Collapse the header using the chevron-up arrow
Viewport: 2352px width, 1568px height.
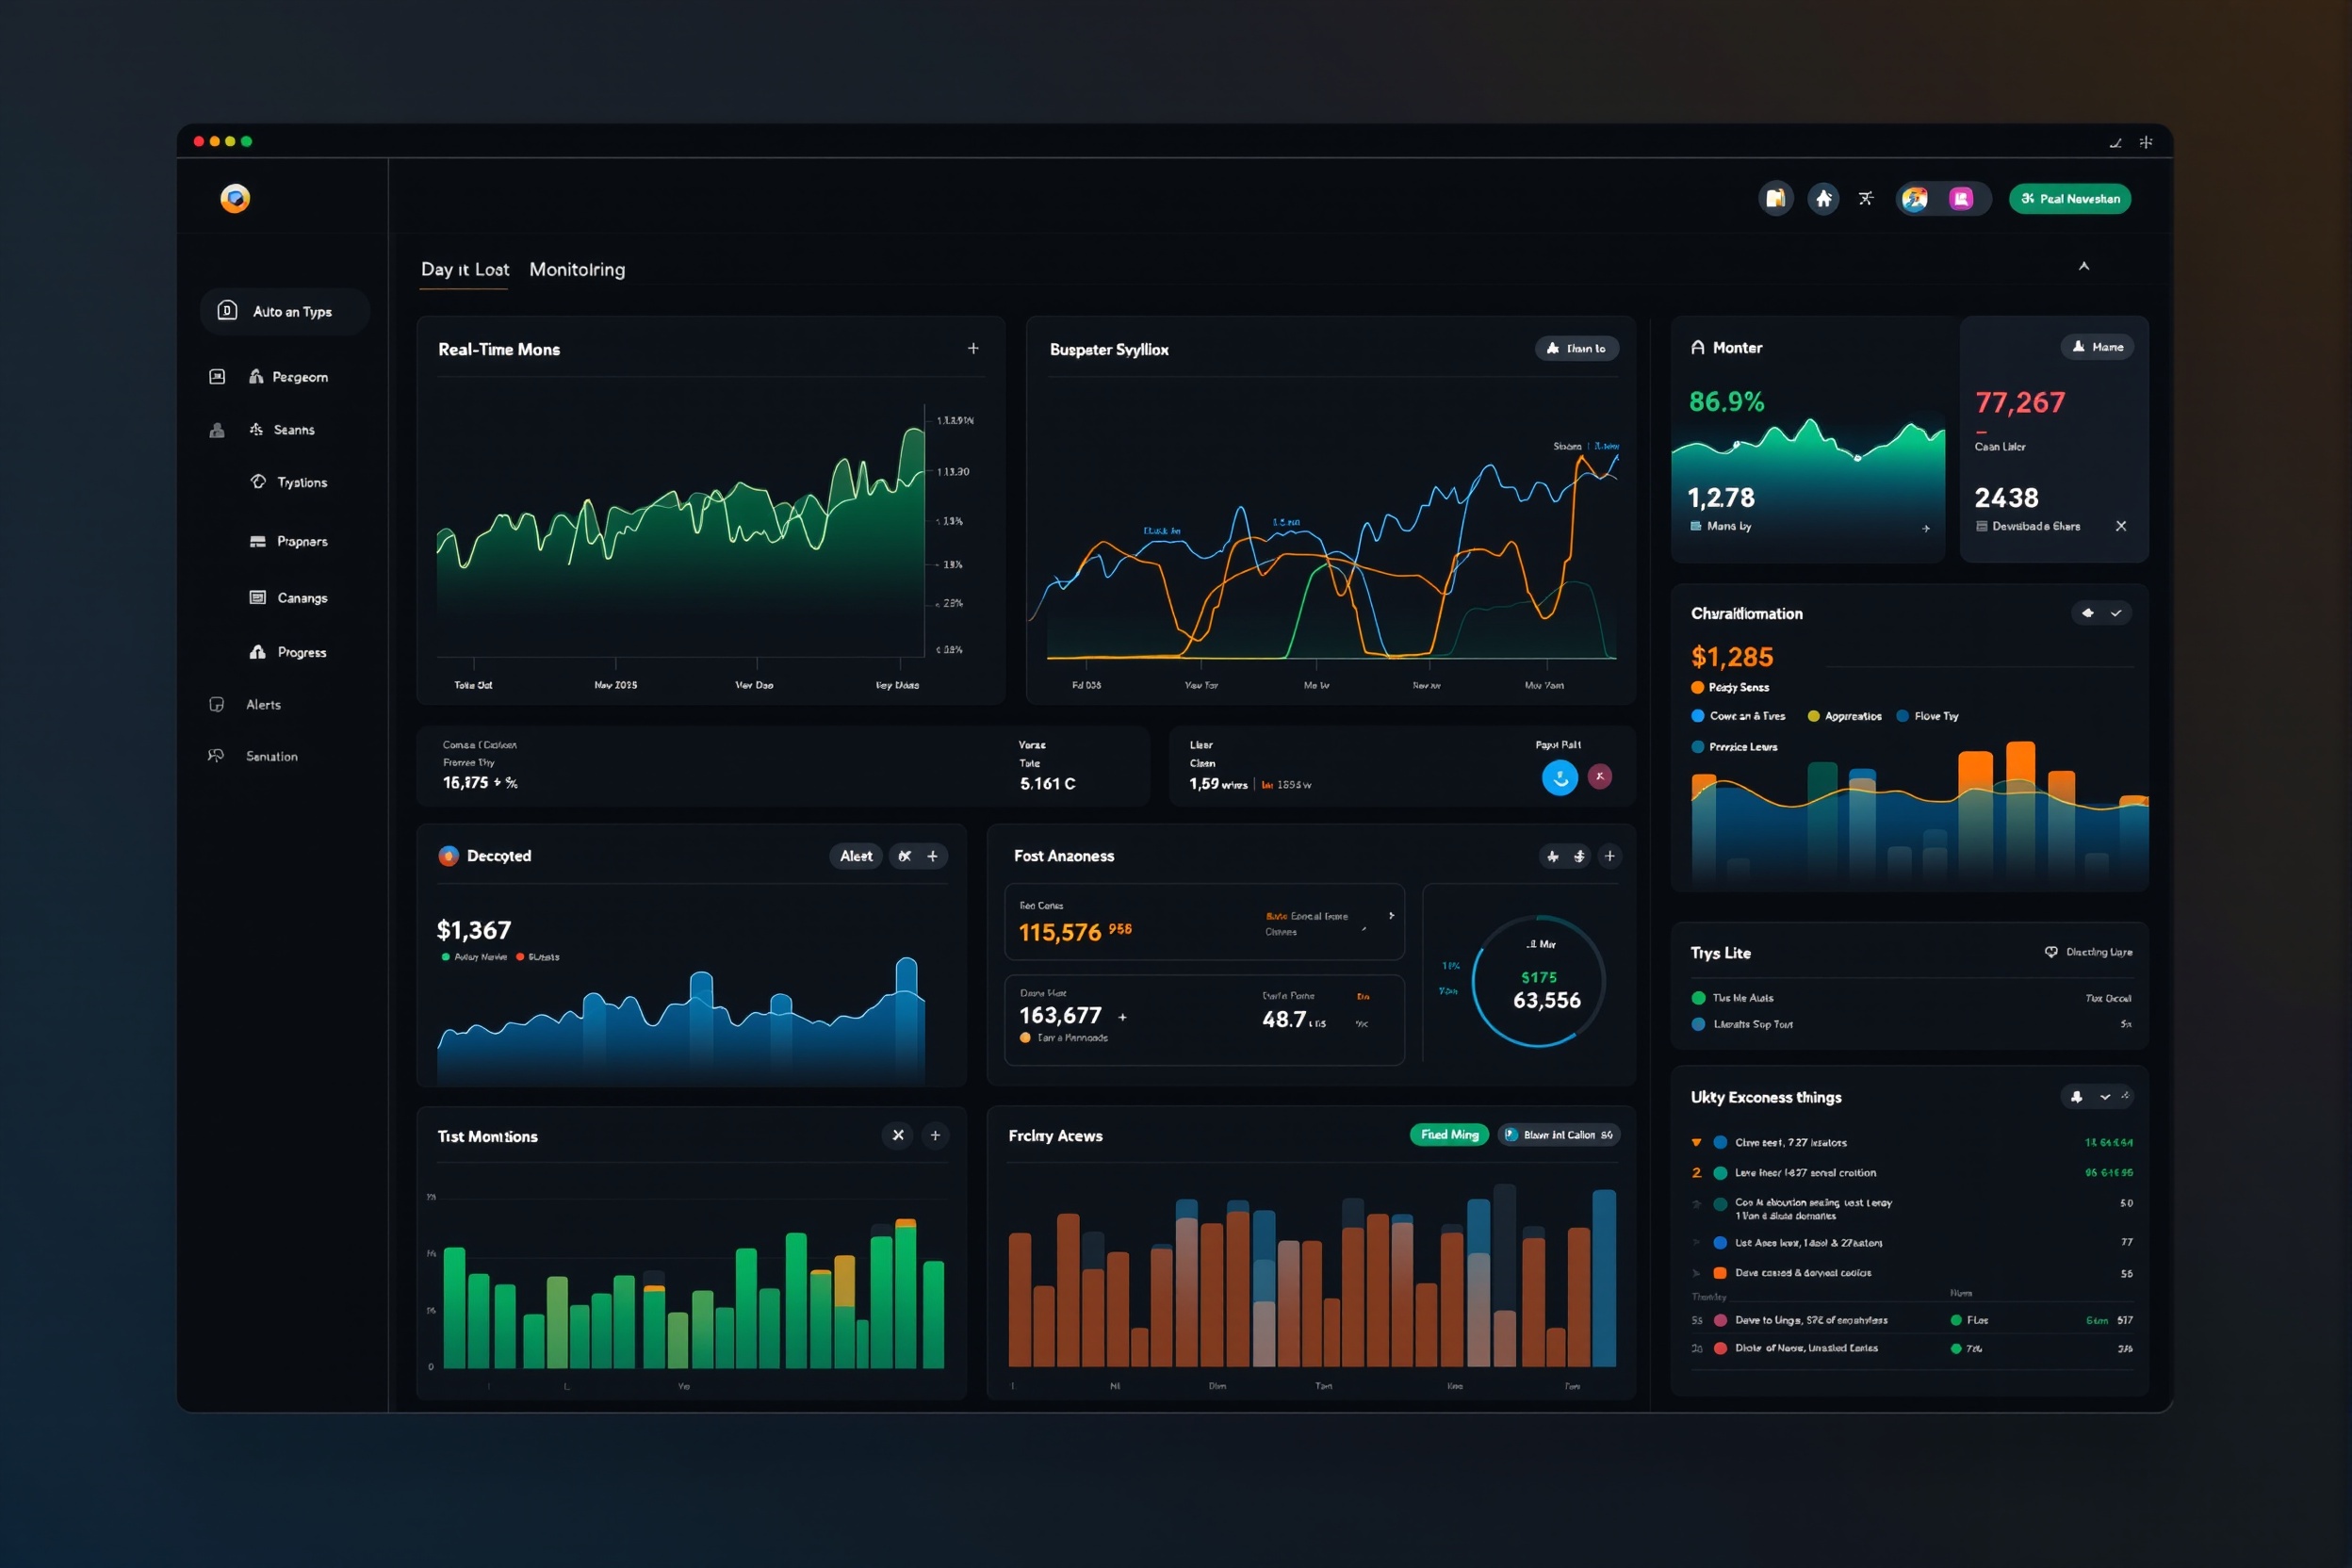(2084, 266)
